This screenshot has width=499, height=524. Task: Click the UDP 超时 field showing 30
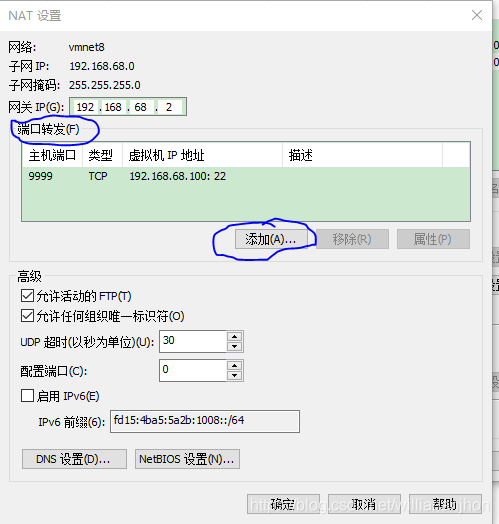(x=193, y=341)
